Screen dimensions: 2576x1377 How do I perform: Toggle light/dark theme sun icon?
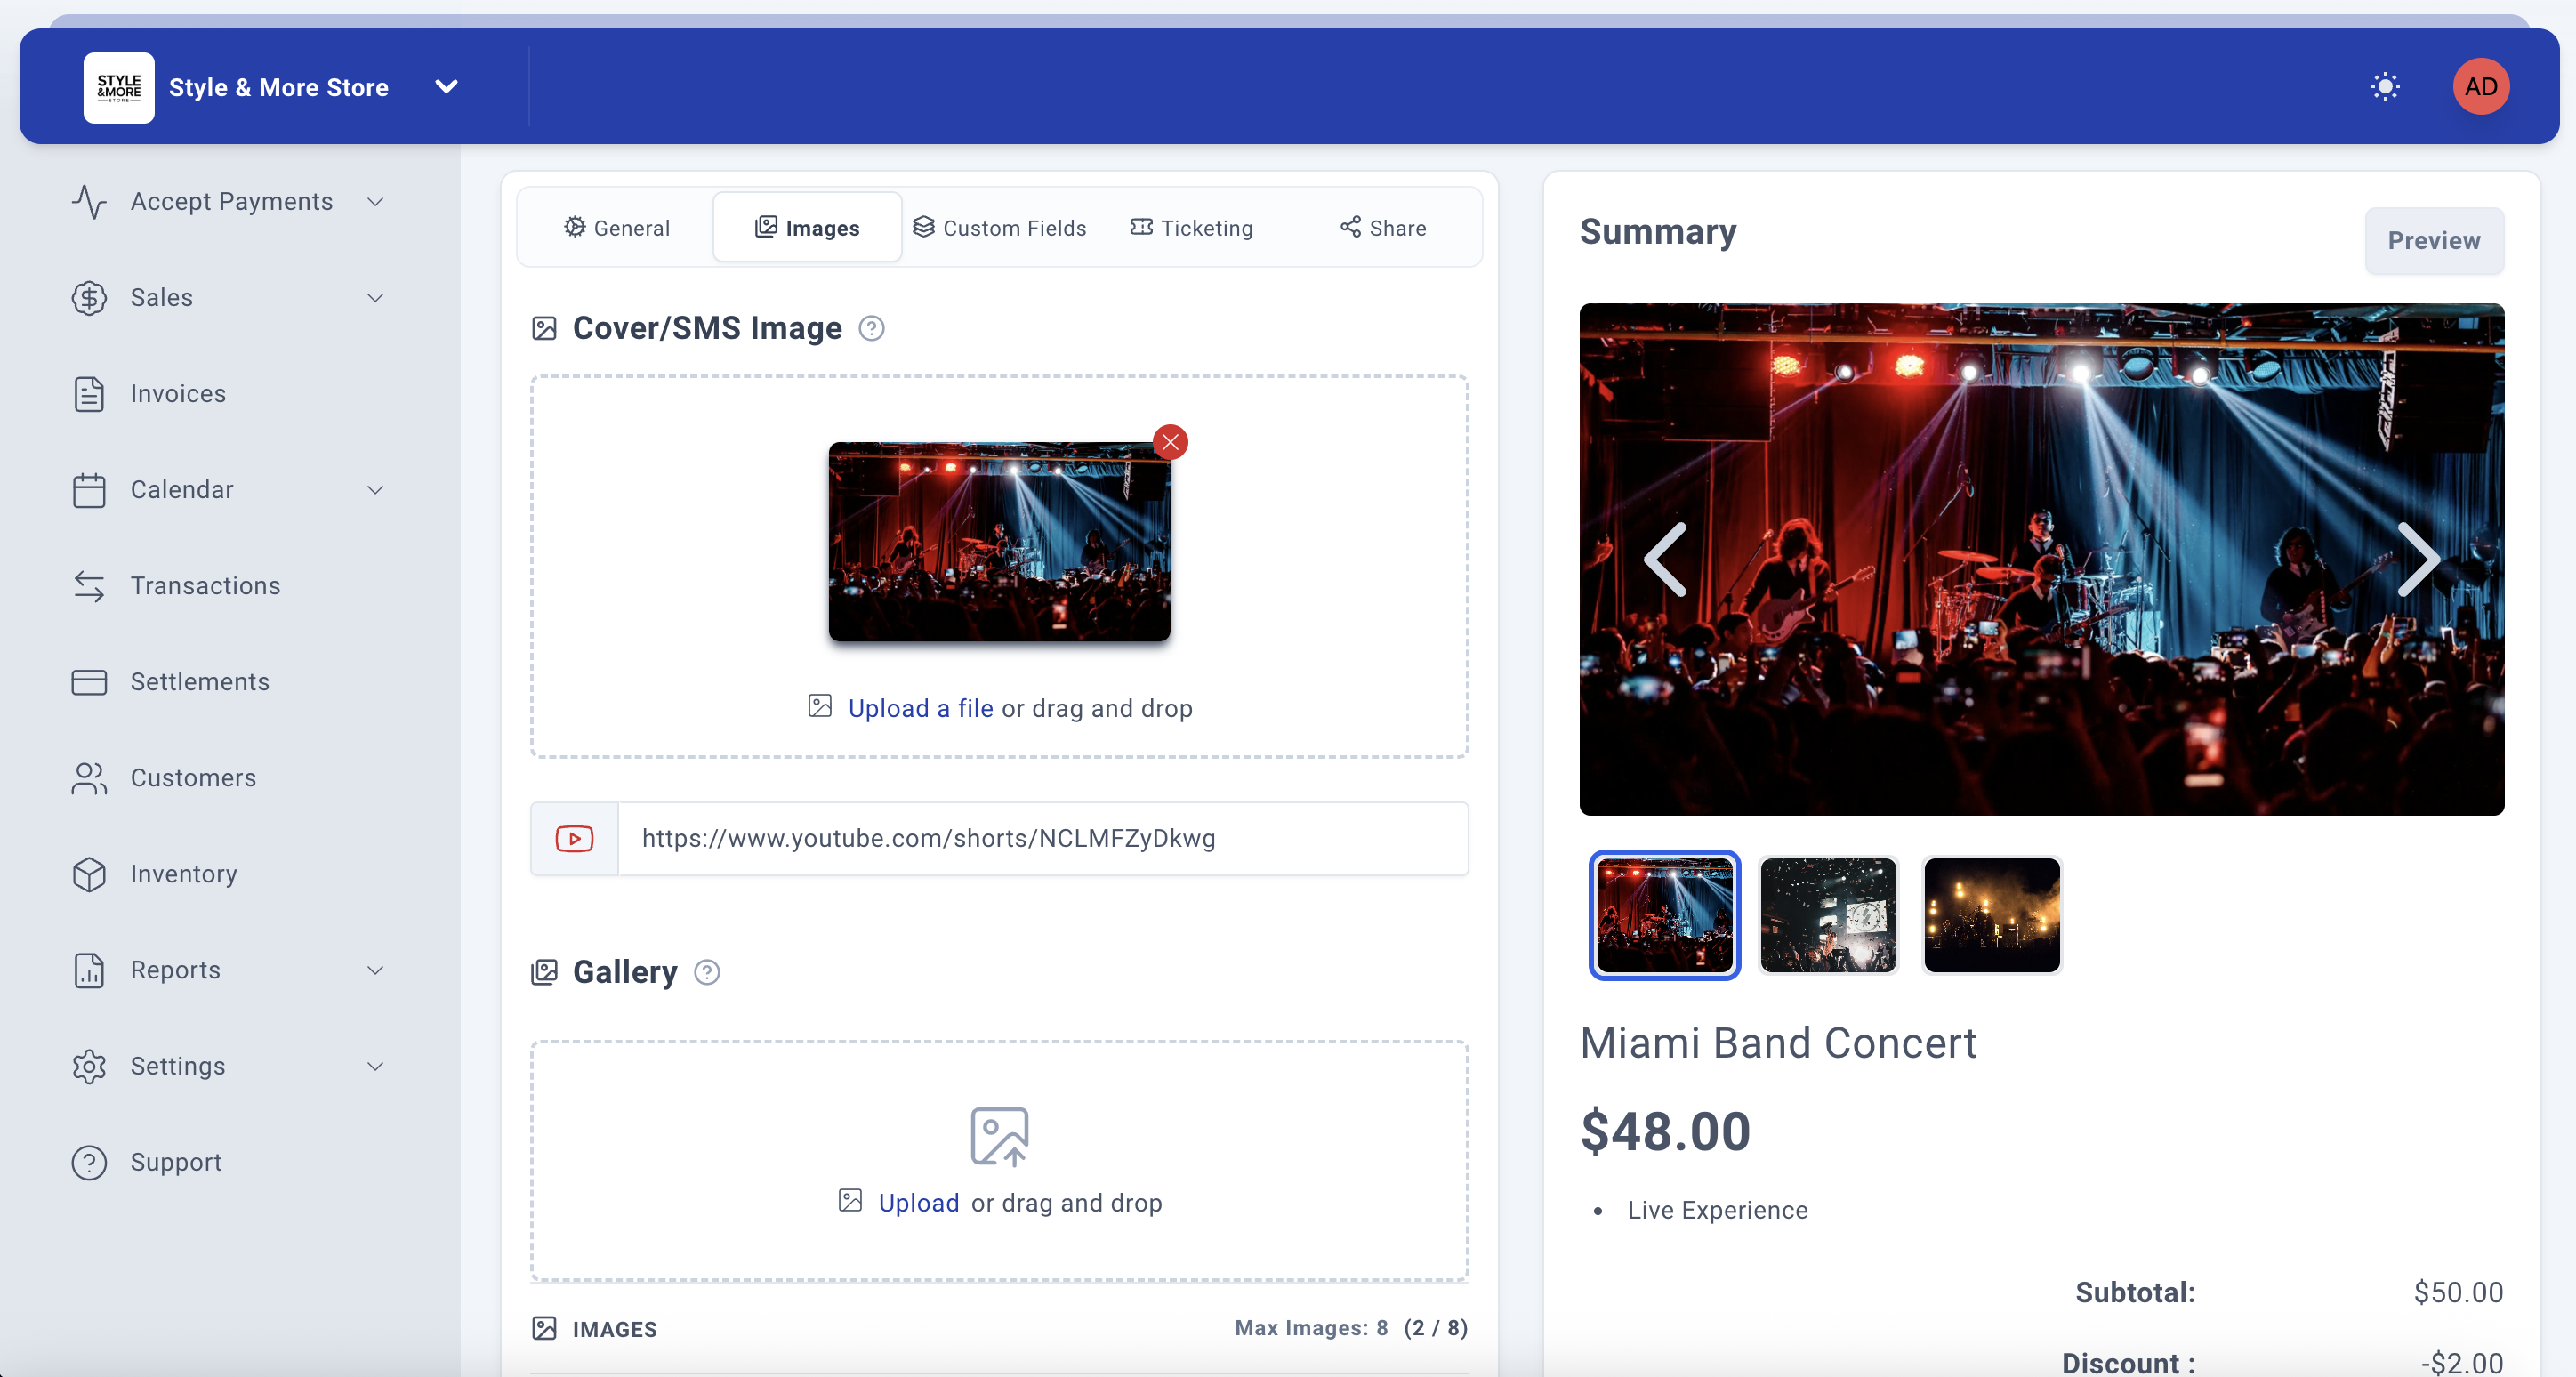click(x=2385, y=87)
